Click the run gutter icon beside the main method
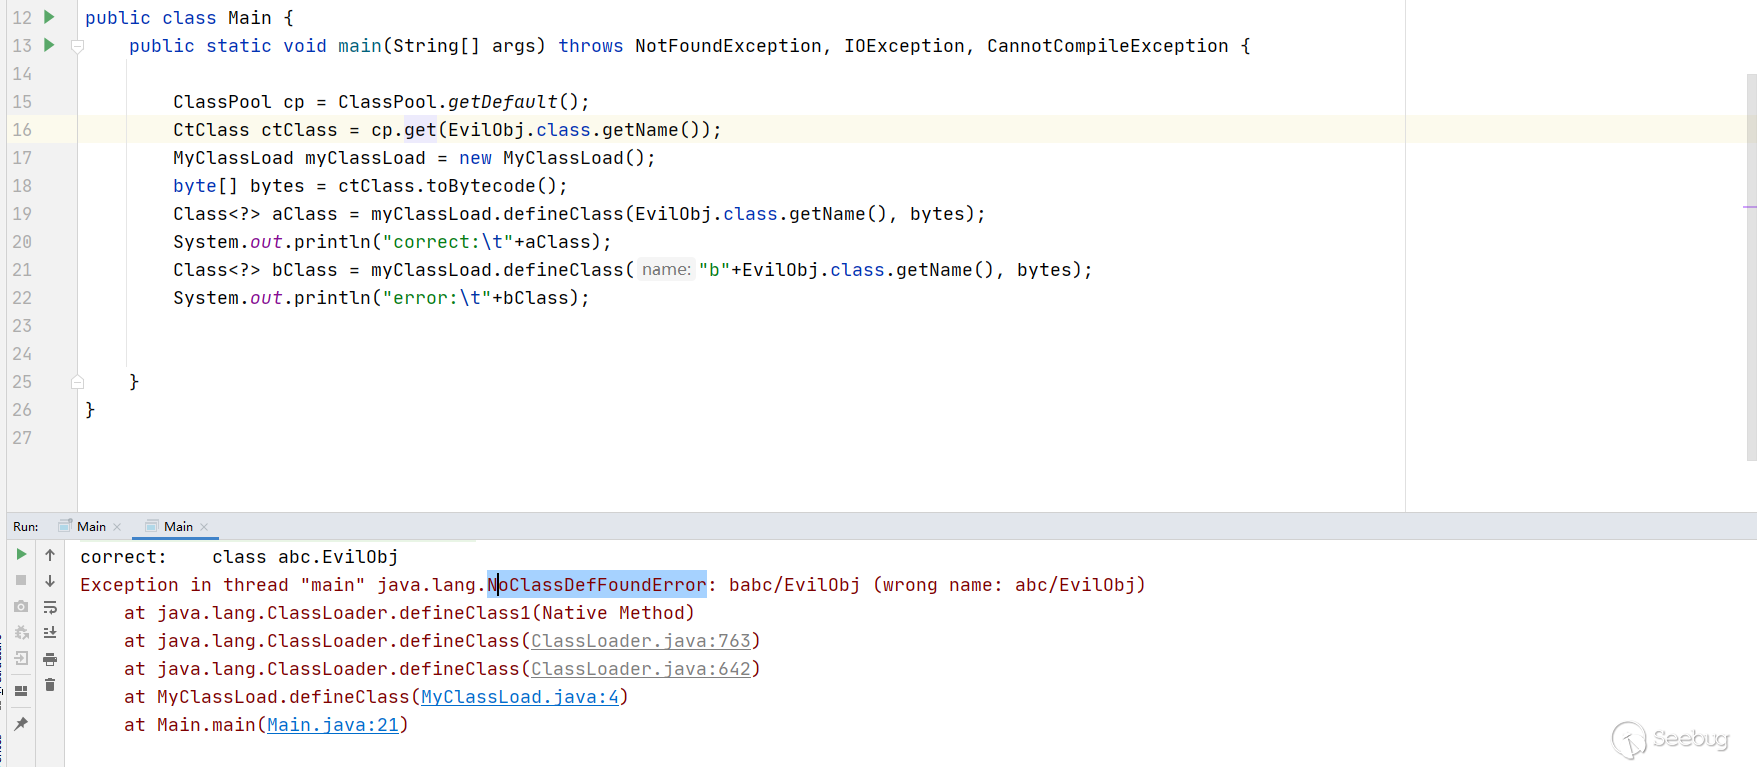 pos(49,45)
